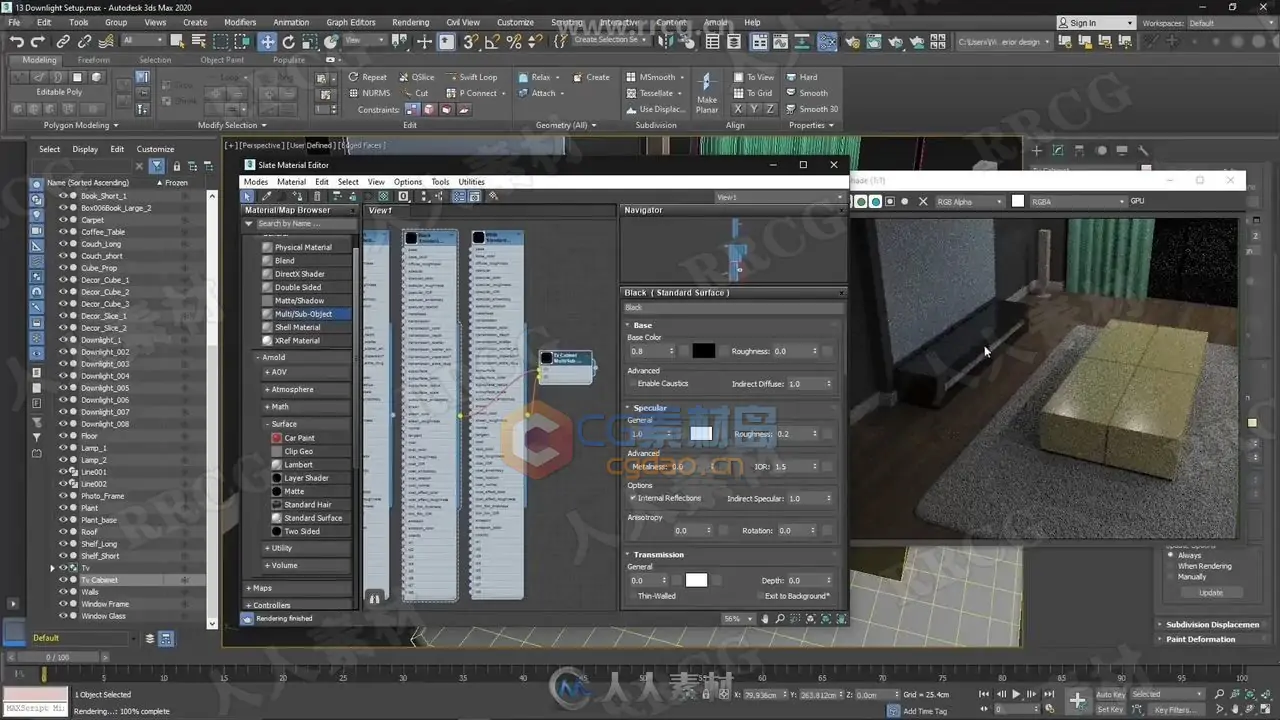Click the Swift Loop tool
Viewport: 1280px width, 720px height.
coord(471,77)
